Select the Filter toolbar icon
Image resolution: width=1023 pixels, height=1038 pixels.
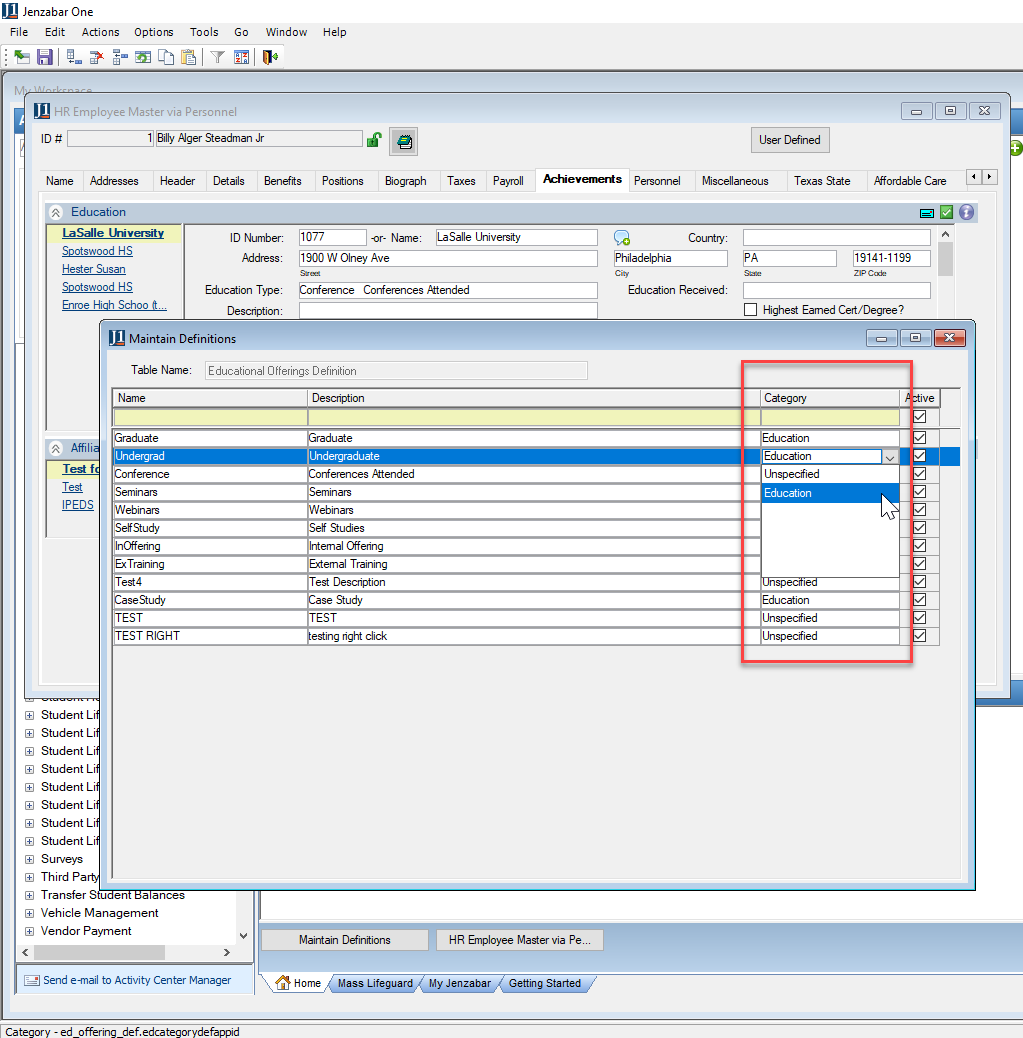(x=217, y=57)
